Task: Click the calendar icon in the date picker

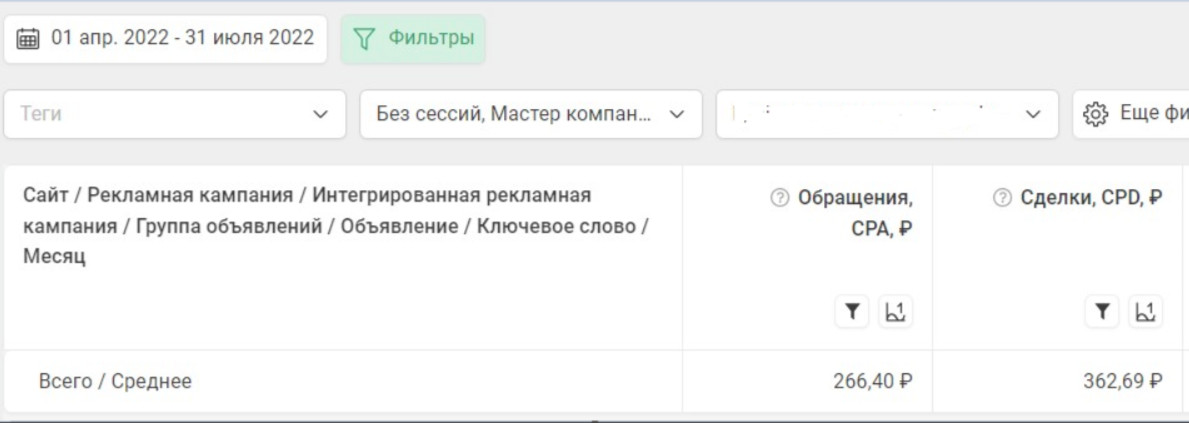Action: pyautogui.click(x=29, y=39)
